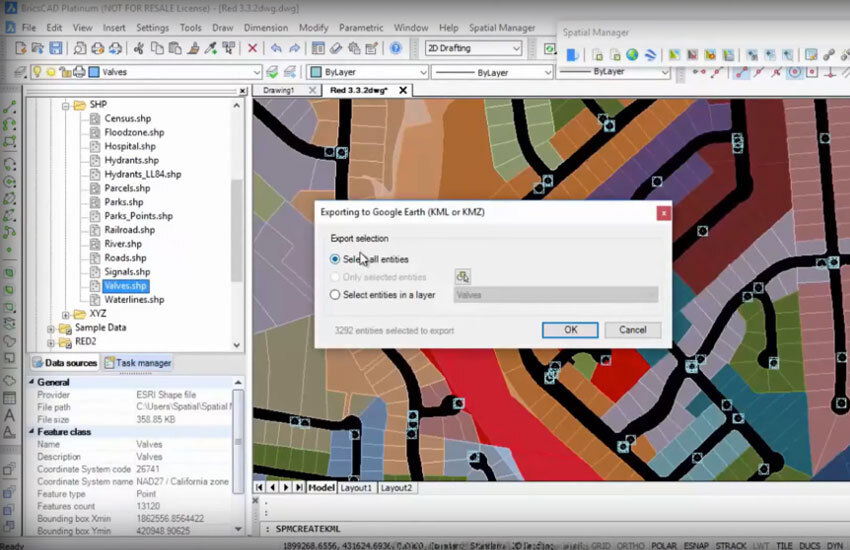Screen dimensions: 850x550
Task: Open the Valves layer dropdown
Action: pyautogui.click(x=256, y=72)
